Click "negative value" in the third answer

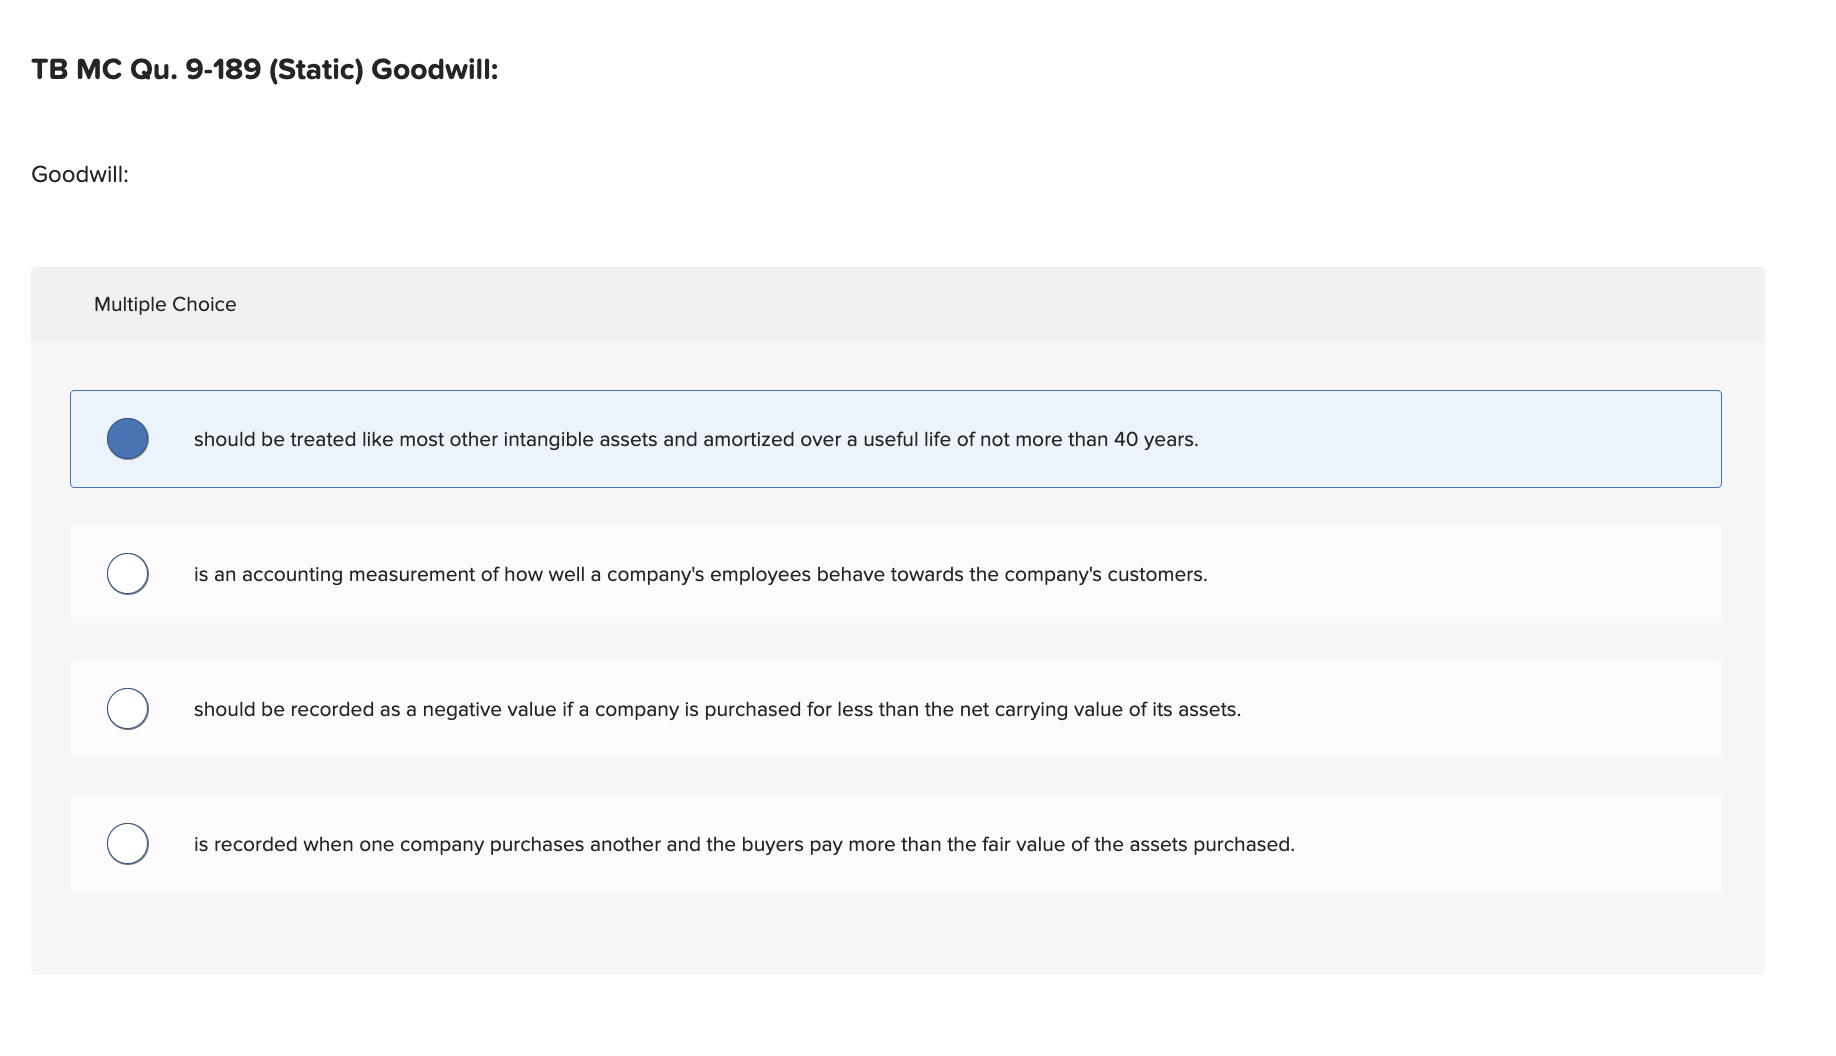pyautogui.click(x=489, y=710)
